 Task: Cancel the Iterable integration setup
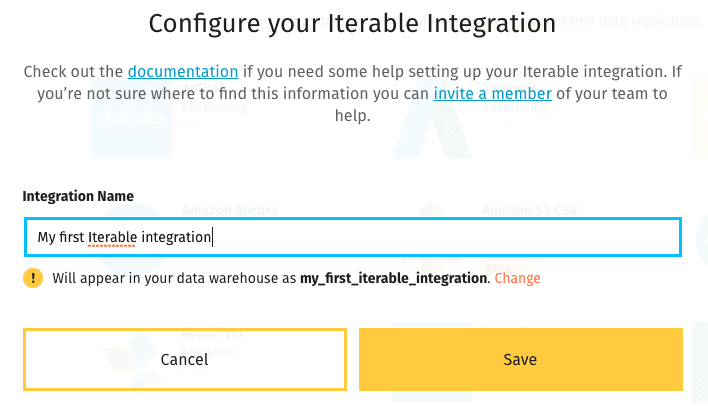point(185,359)
